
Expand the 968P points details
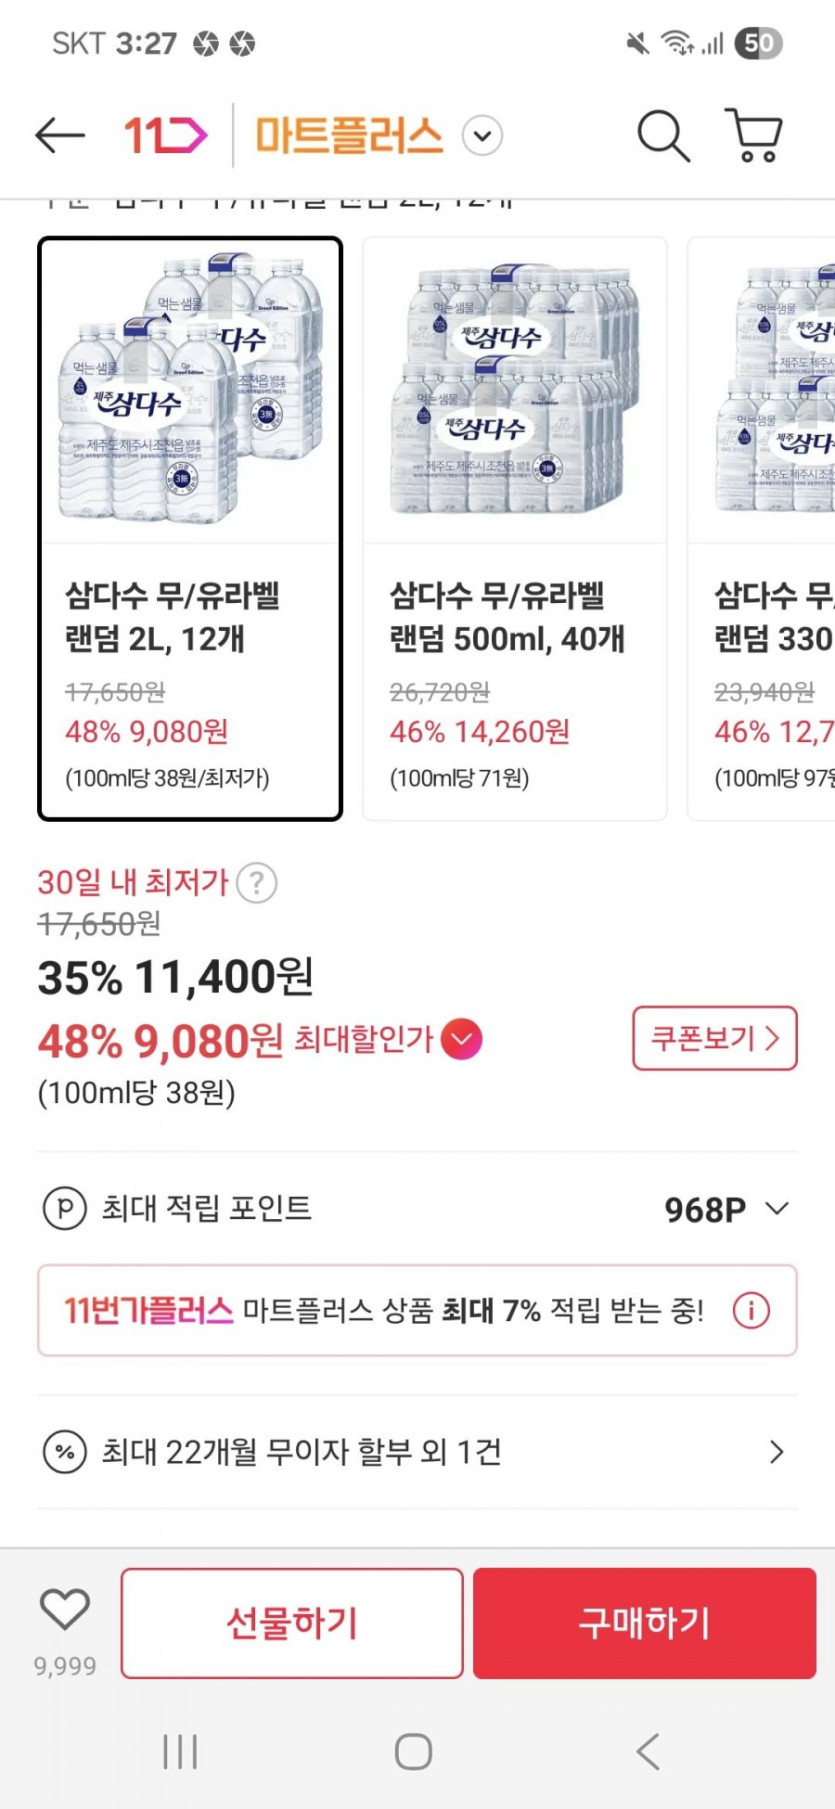pyautogui.click(x=777, y=1209)
